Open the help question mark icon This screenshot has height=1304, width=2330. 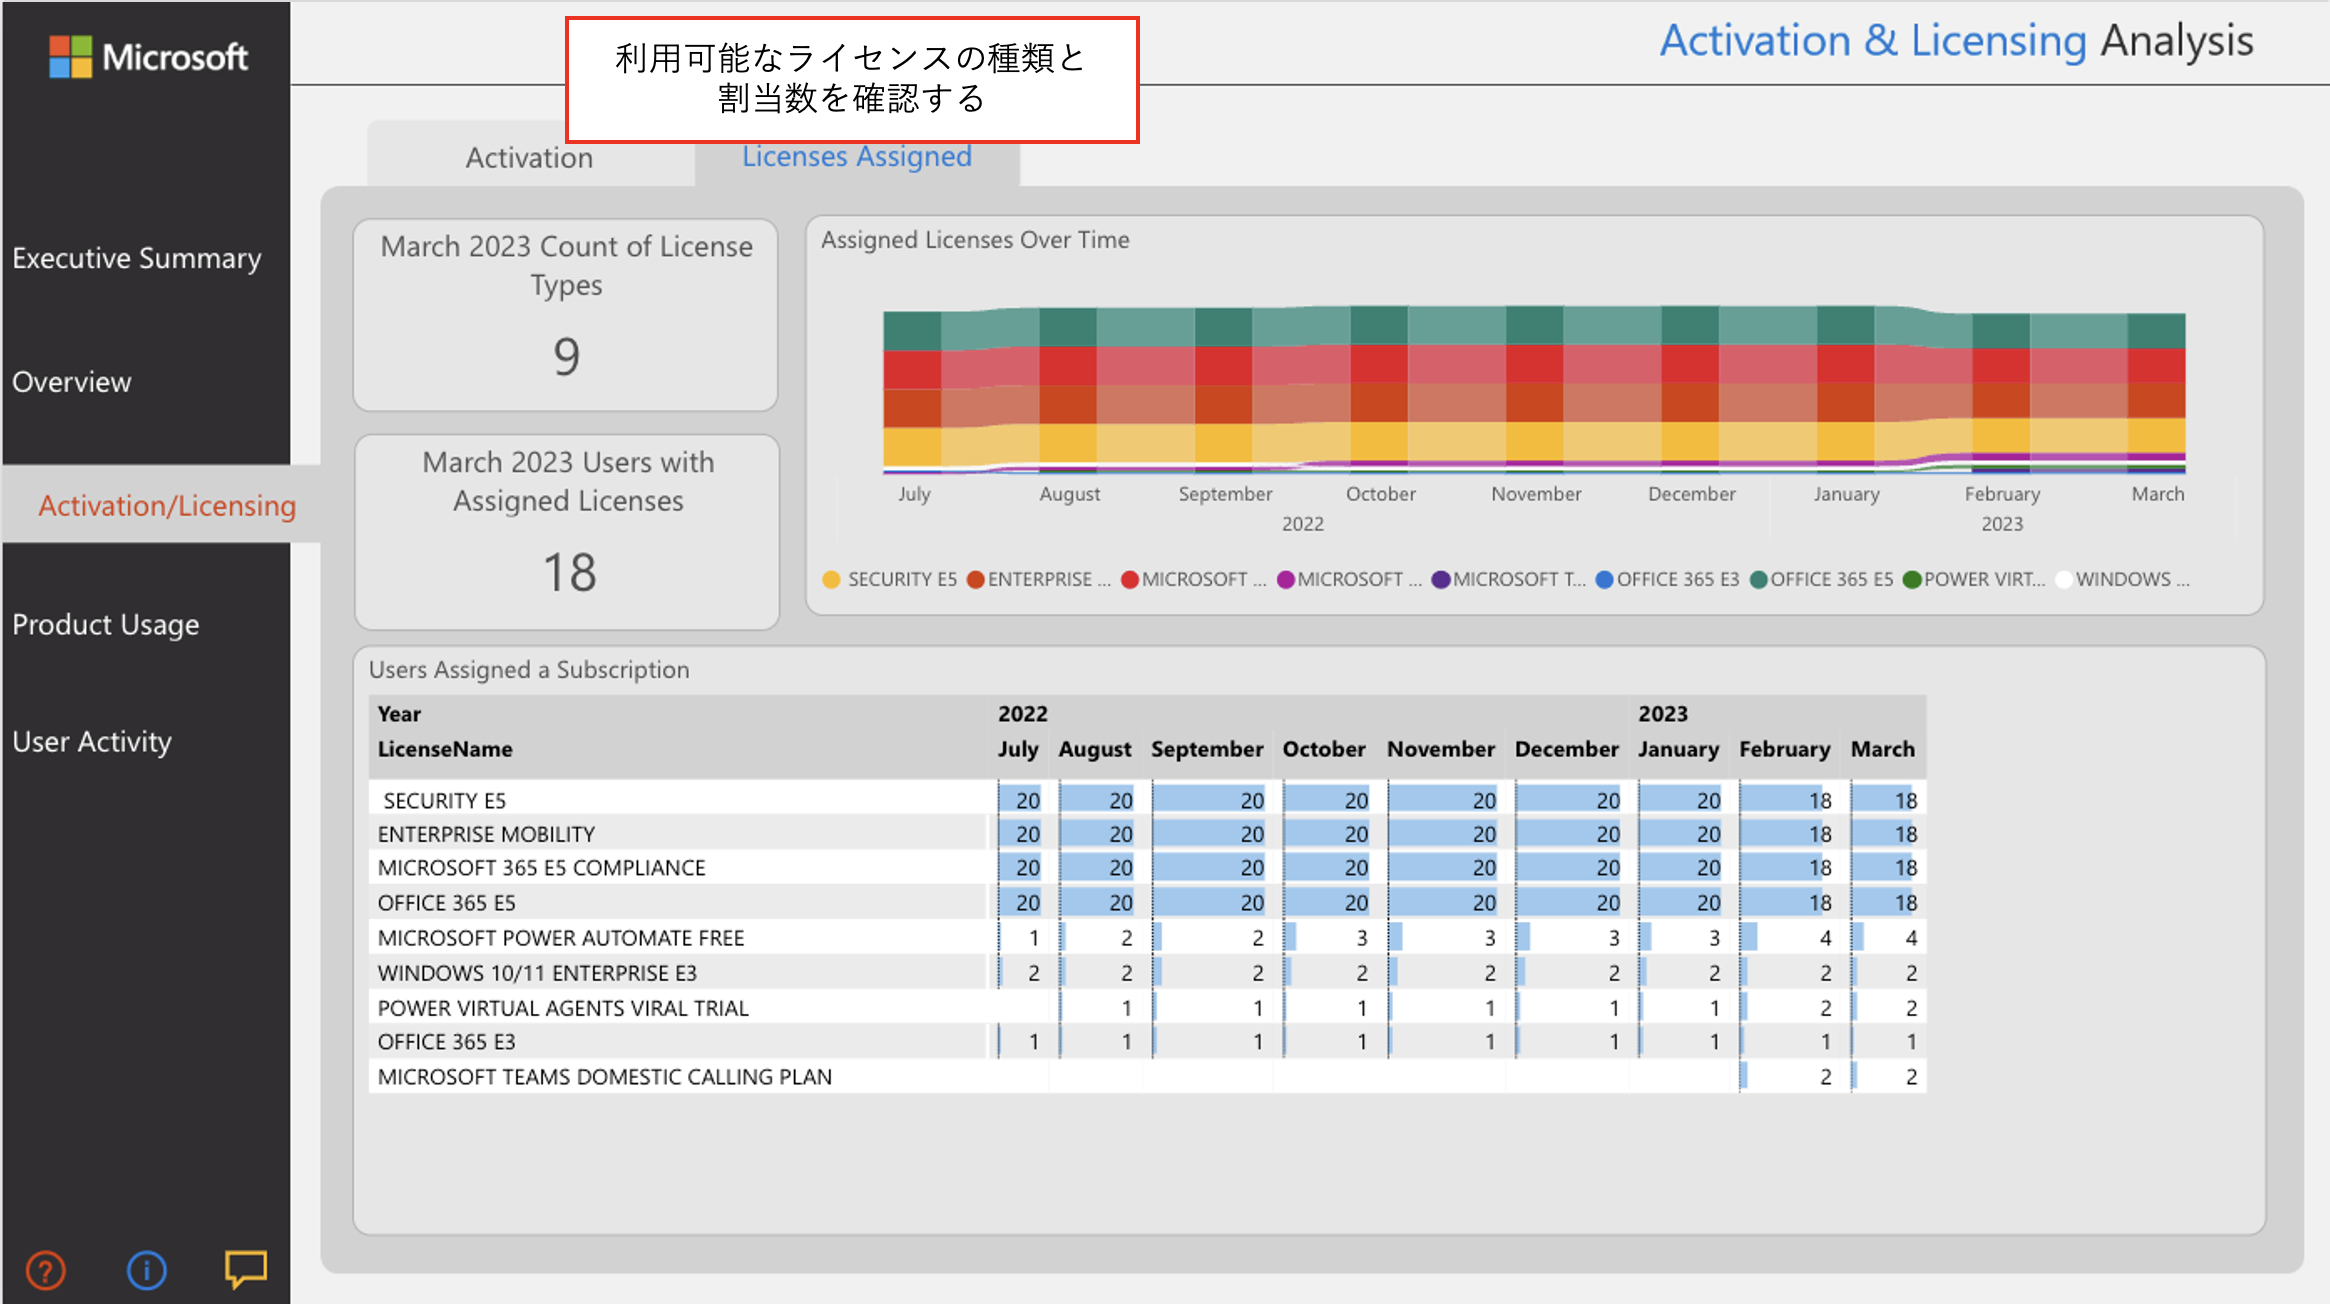46,1270
